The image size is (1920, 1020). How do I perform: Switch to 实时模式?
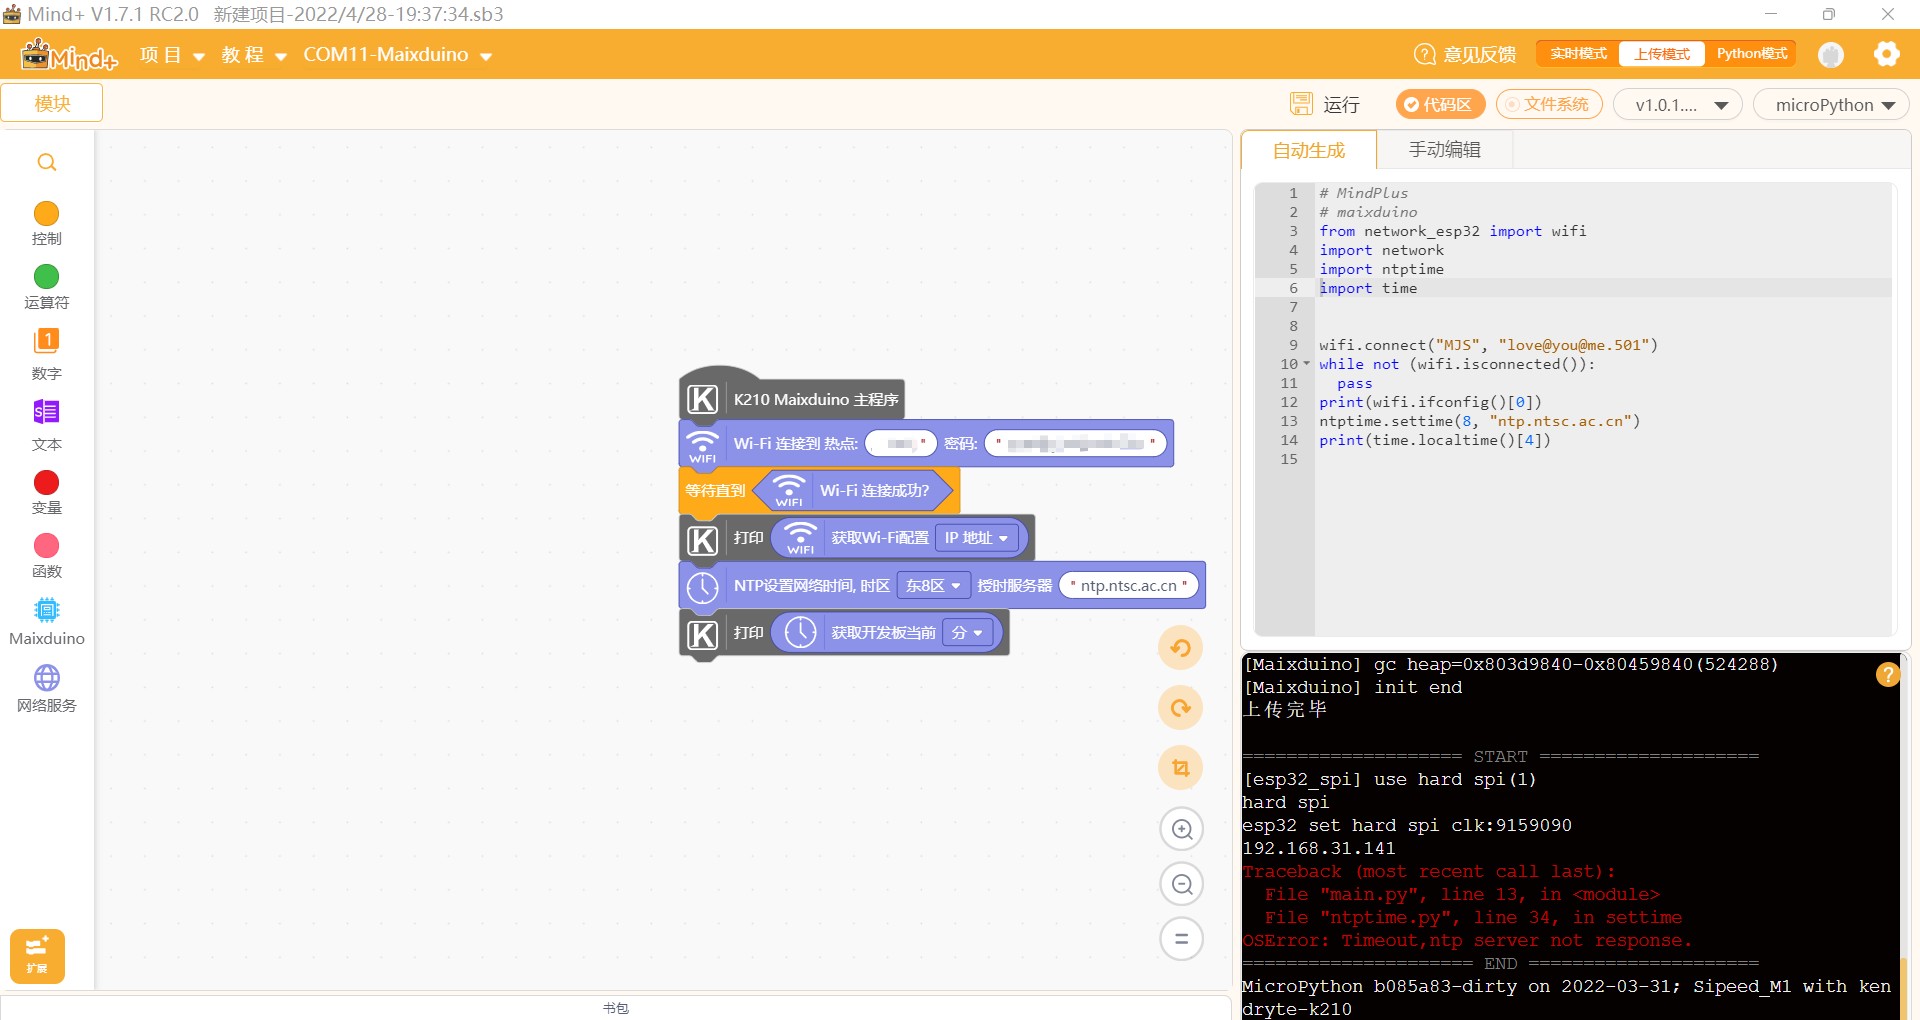(1578, 54)
